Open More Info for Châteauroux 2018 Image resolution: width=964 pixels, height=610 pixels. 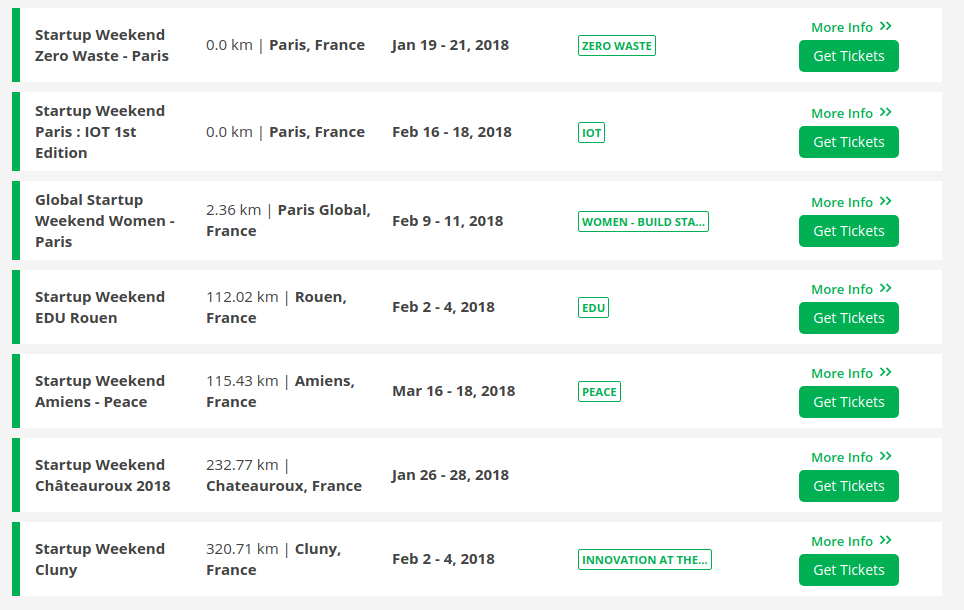tap(850, 457)
